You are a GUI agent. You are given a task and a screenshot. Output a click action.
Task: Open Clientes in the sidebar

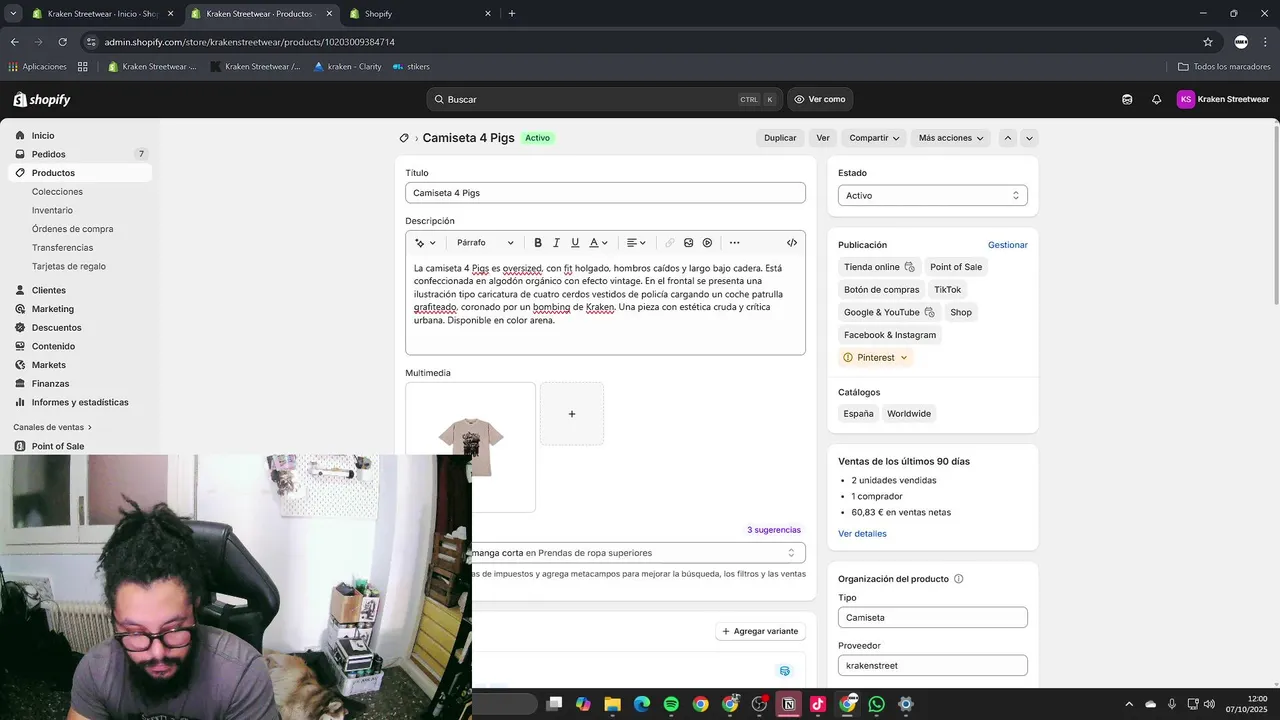pyautogui.click(x=48, y=291)
